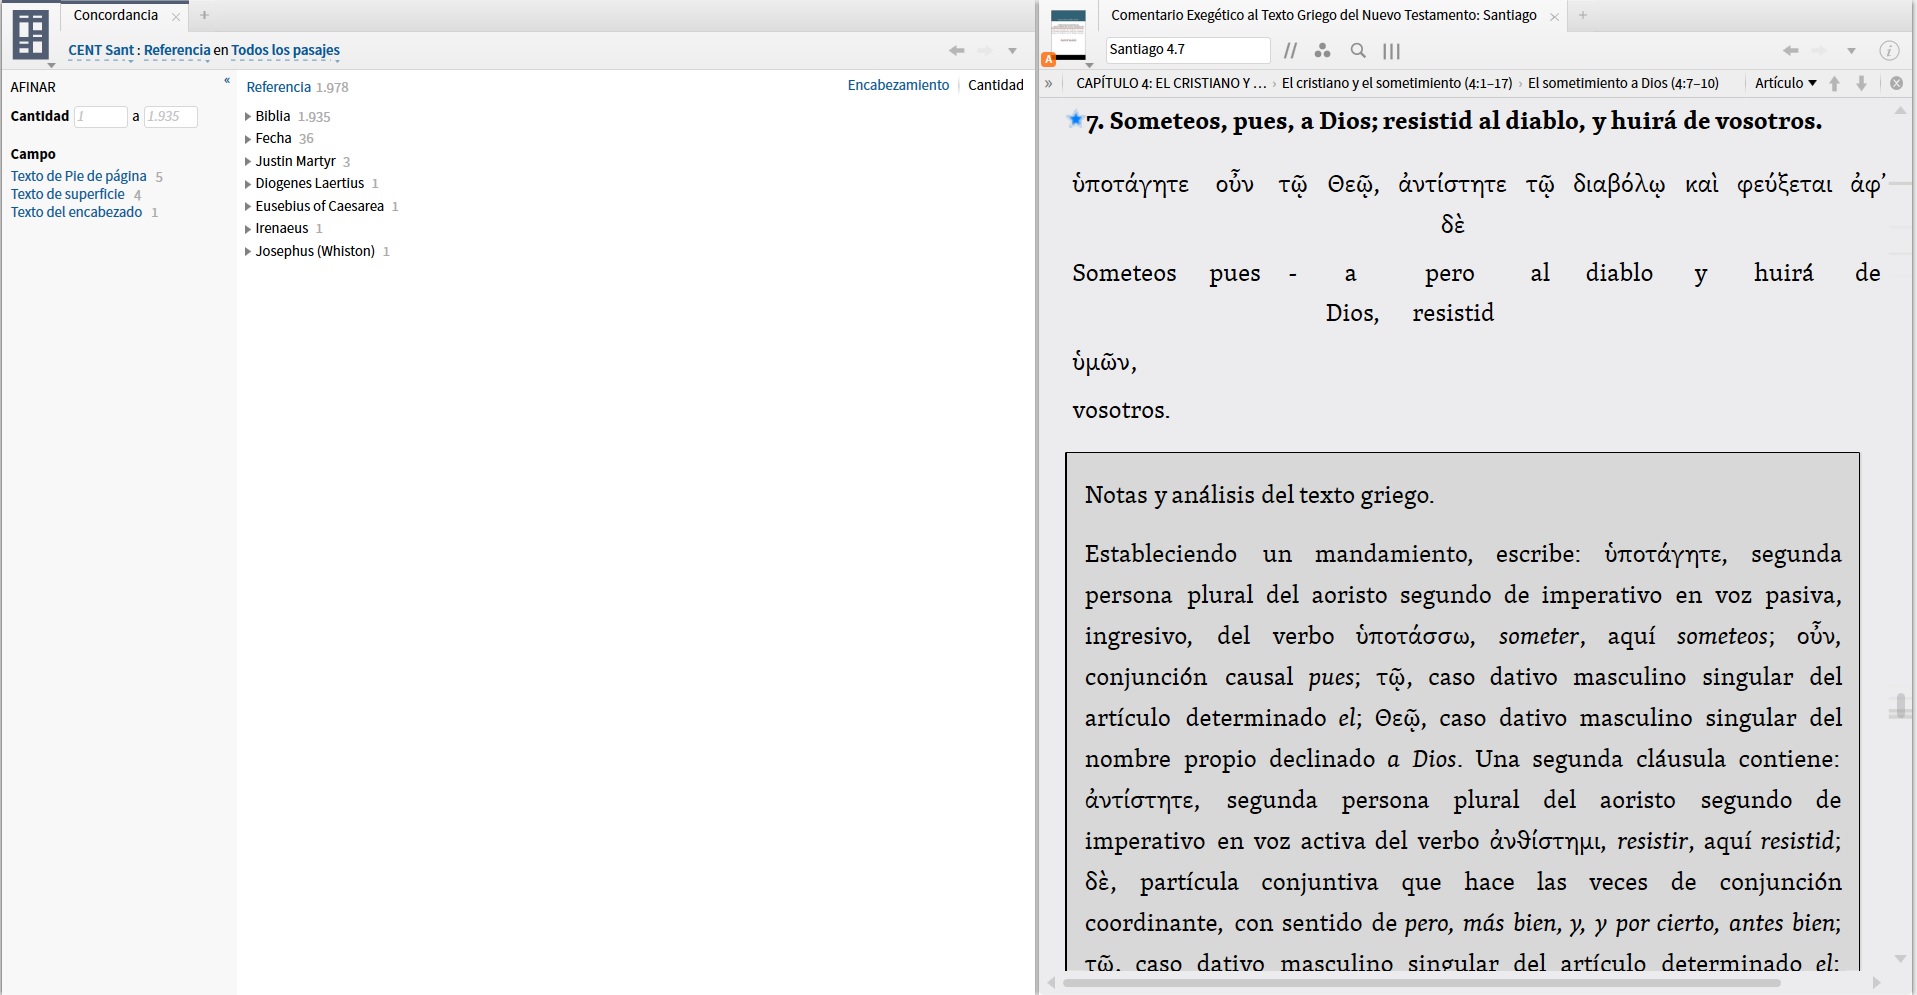Change the Referencia search type
This screenshot has width=1917, height=995.
click(x=177, y=50)
